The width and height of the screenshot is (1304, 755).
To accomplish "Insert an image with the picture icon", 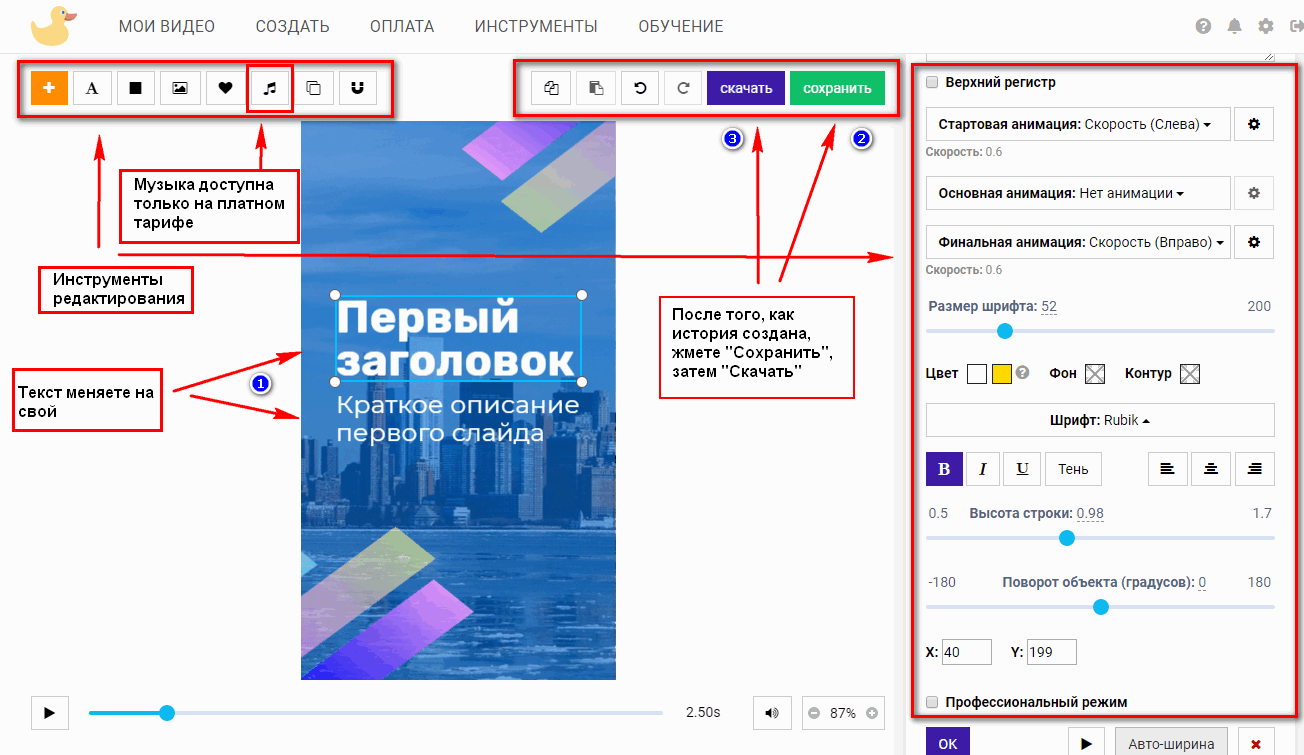I will tap(179, 88).
